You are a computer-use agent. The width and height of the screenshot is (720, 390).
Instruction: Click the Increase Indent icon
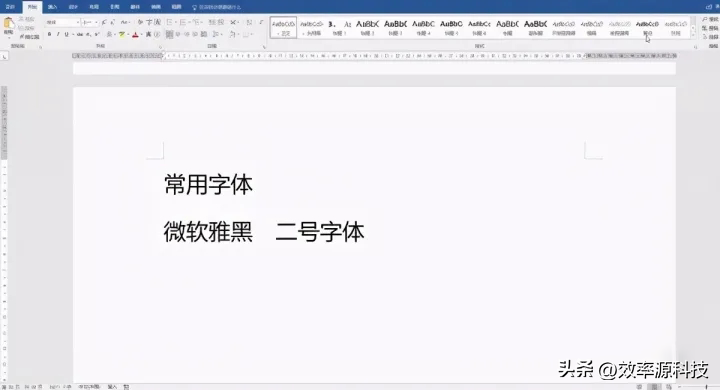[x=220, y=22]
